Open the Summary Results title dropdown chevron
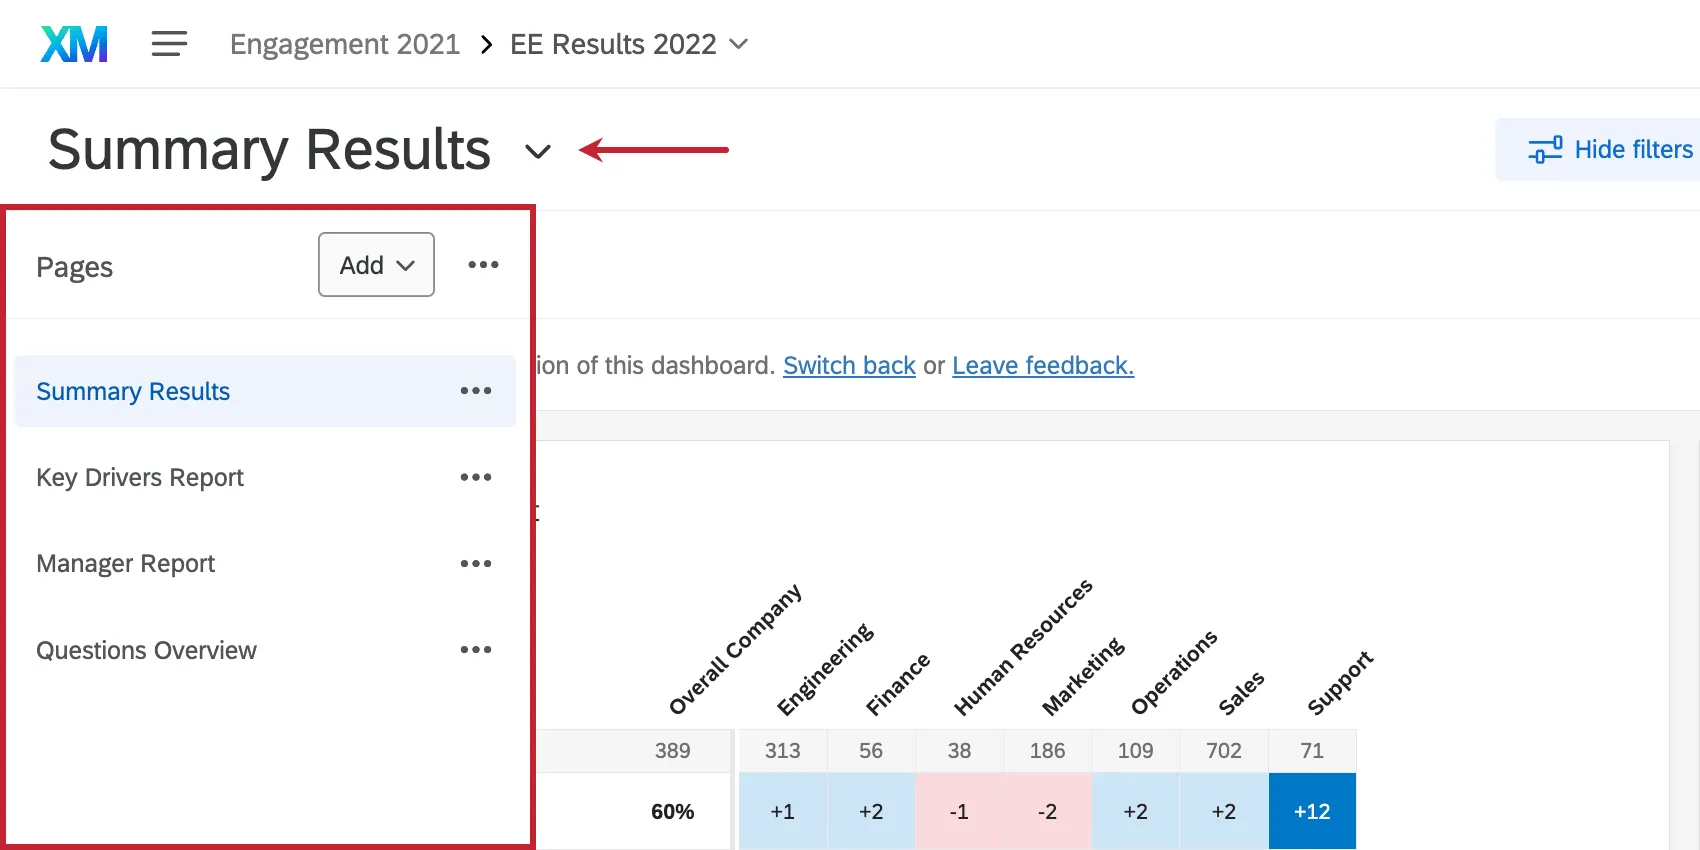This screenshot has height=850, width=1700. 537,152
